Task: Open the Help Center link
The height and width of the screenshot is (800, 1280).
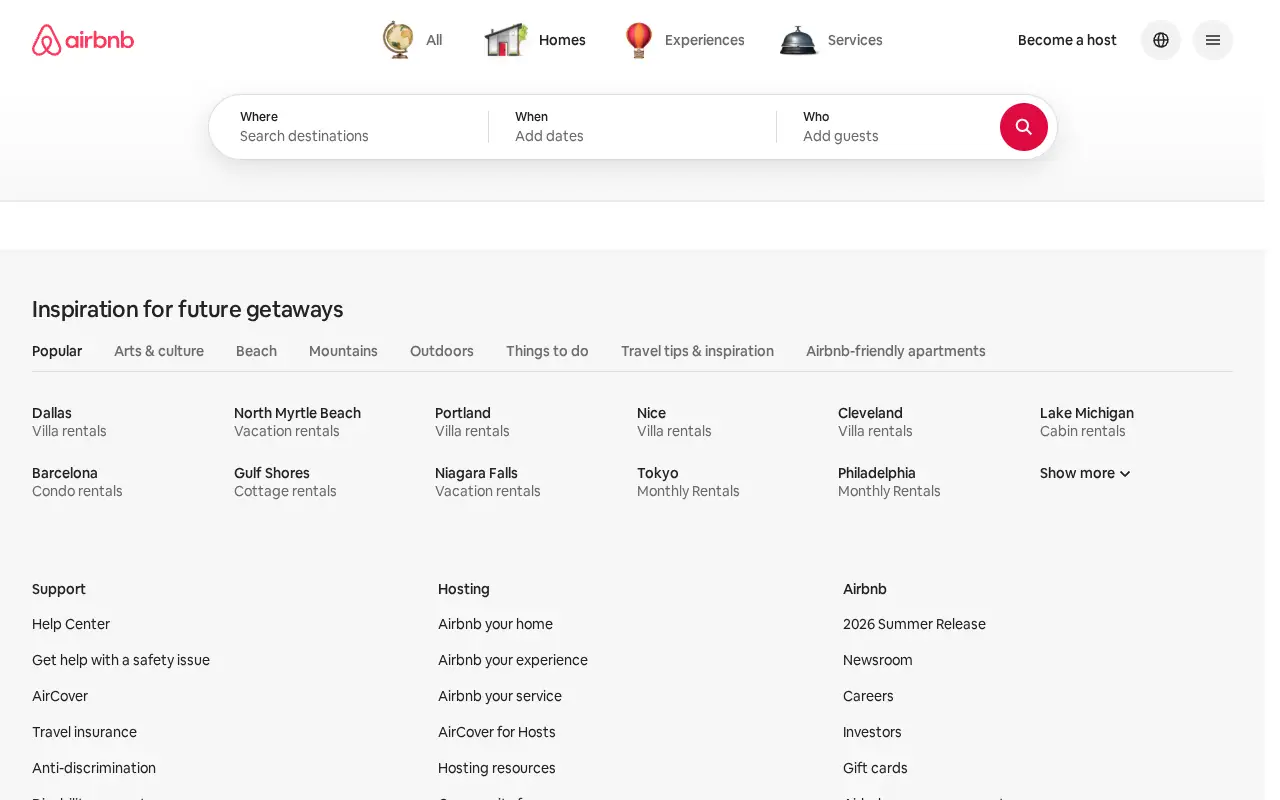Action: [71, 624]
